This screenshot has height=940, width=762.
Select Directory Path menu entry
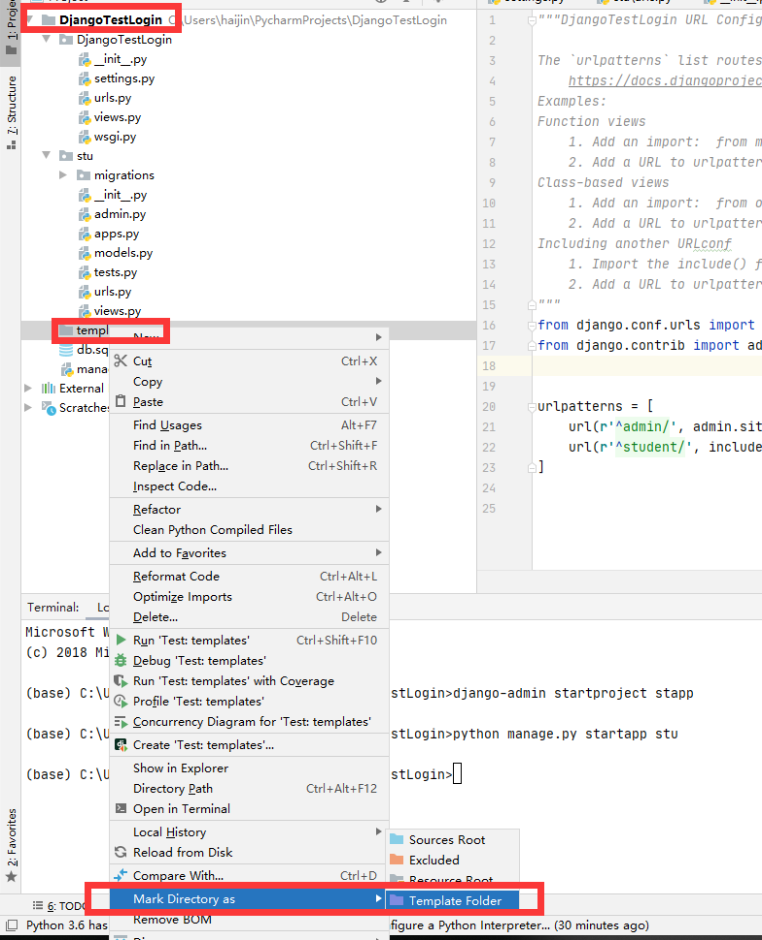point(249,788)
